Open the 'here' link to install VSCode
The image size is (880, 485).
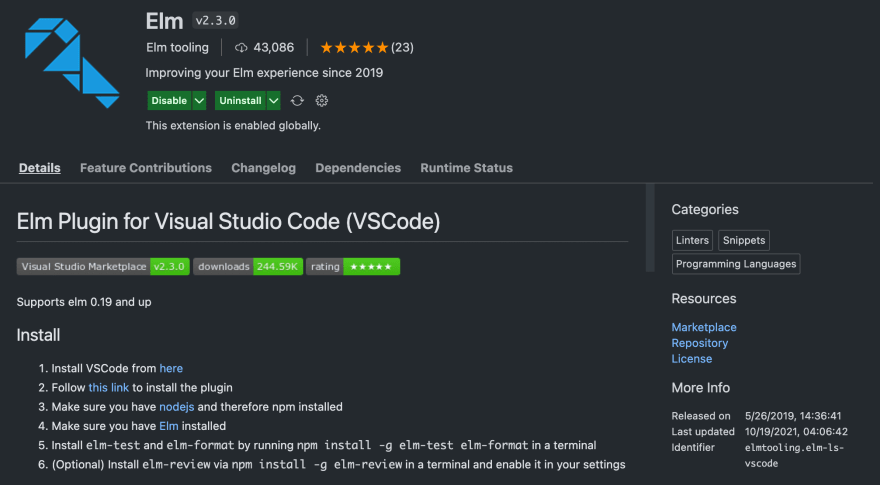171,368
